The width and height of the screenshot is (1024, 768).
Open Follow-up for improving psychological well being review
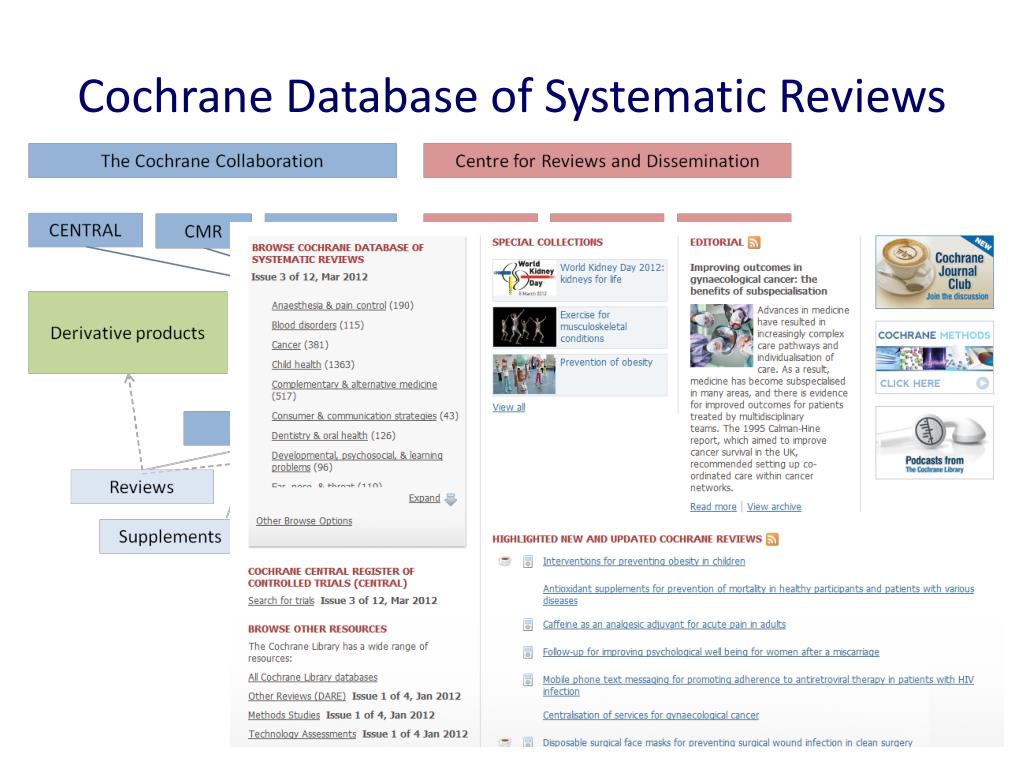(x=711, y=652)
